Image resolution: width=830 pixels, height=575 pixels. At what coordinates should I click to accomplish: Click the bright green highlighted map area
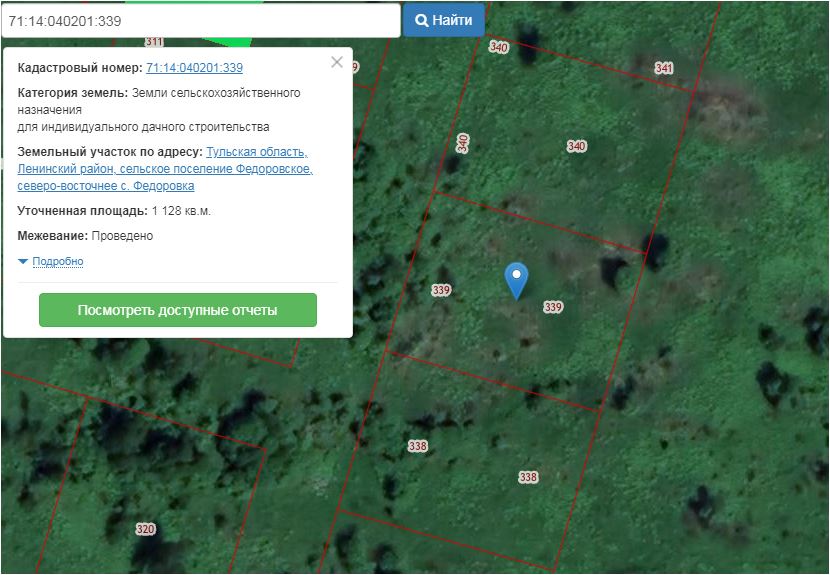[232, 40]
